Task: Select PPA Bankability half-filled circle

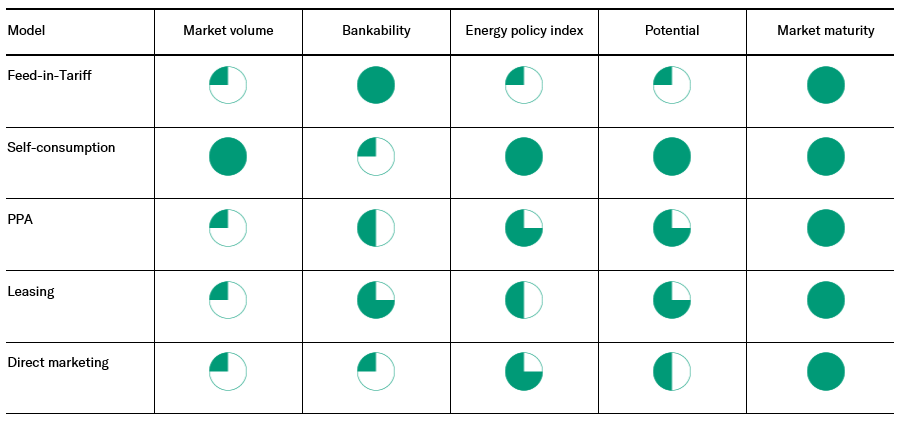Action: coord(376,228)
